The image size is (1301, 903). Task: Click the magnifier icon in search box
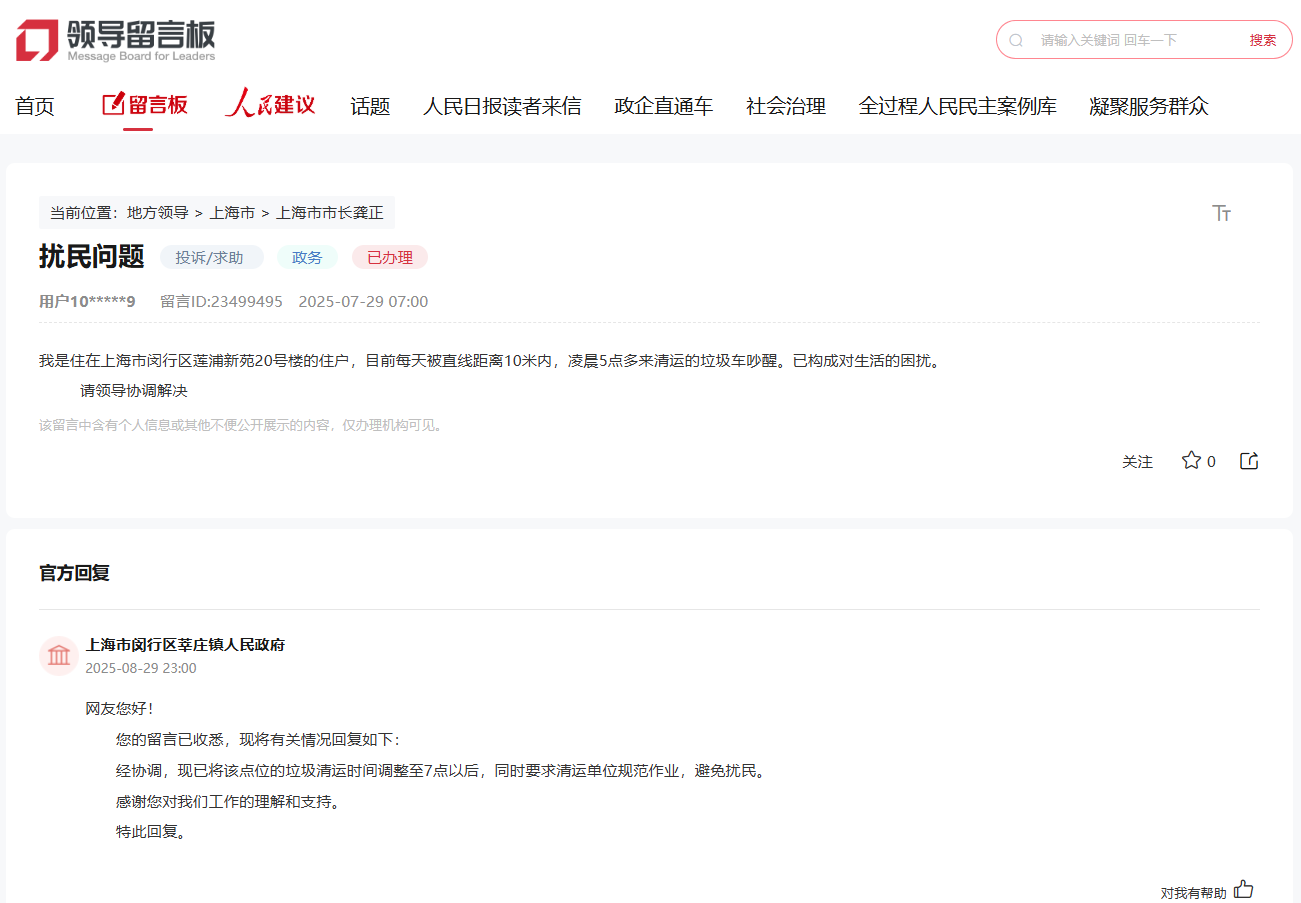(x=1016, y=40)
